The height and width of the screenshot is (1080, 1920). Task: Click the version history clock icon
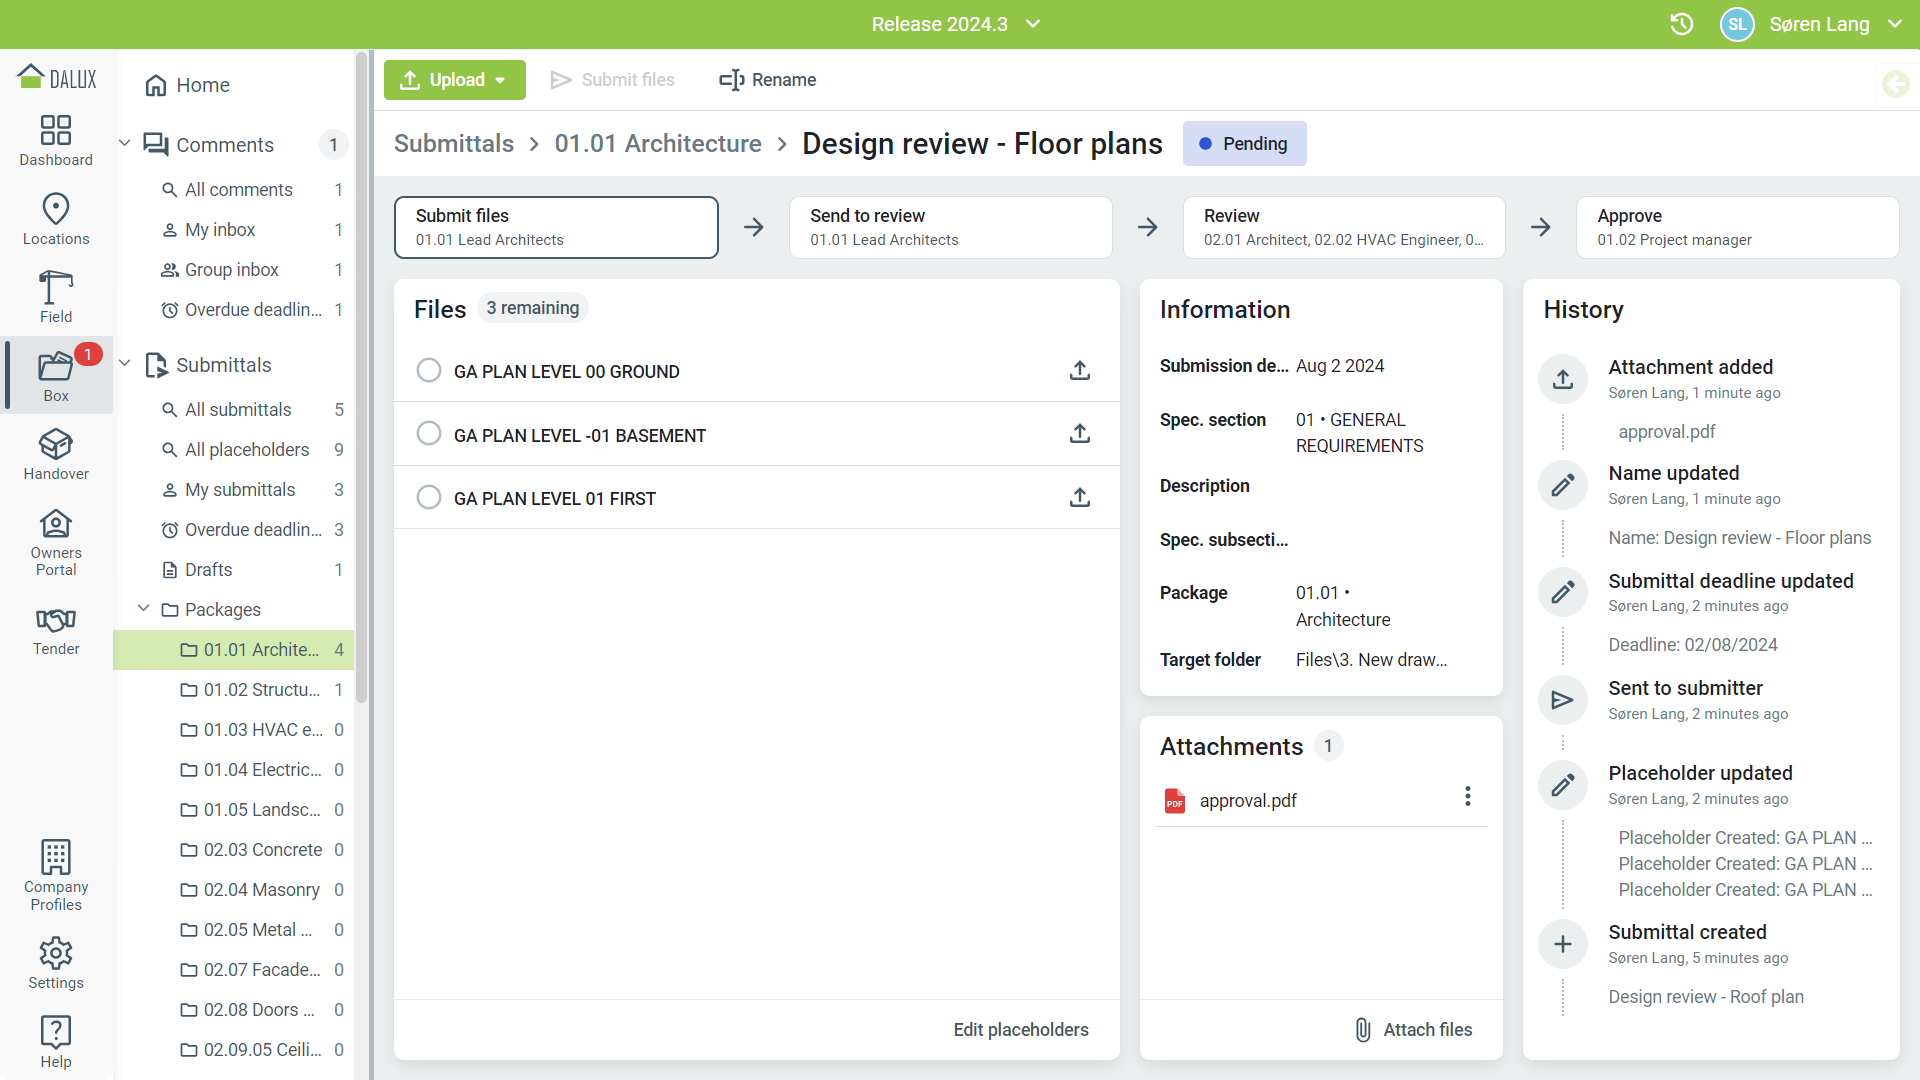click(x=1681, y=24)
